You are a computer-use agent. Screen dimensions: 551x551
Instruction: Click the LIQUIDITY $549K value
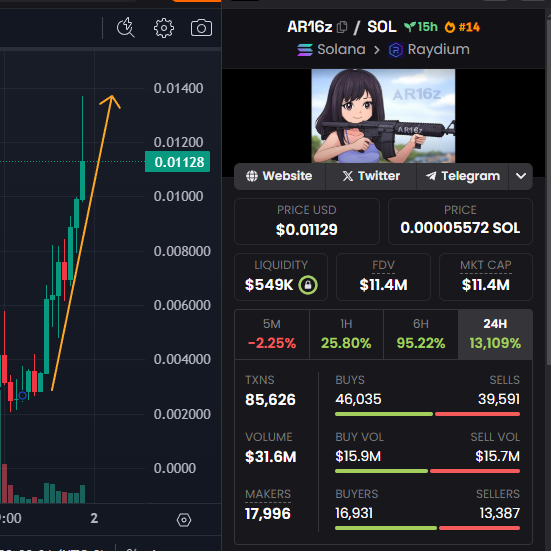point(269,285)
